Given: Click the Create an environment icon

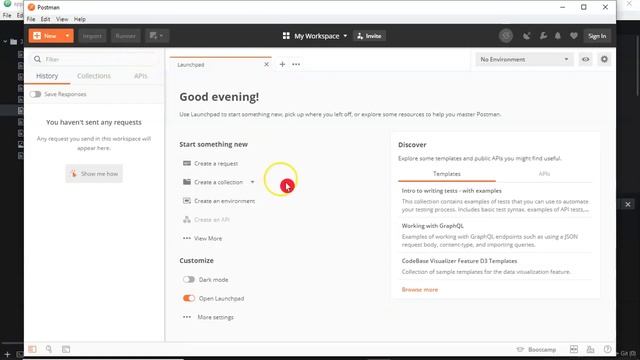Looking at the screenshot, I should coord(187,201).
